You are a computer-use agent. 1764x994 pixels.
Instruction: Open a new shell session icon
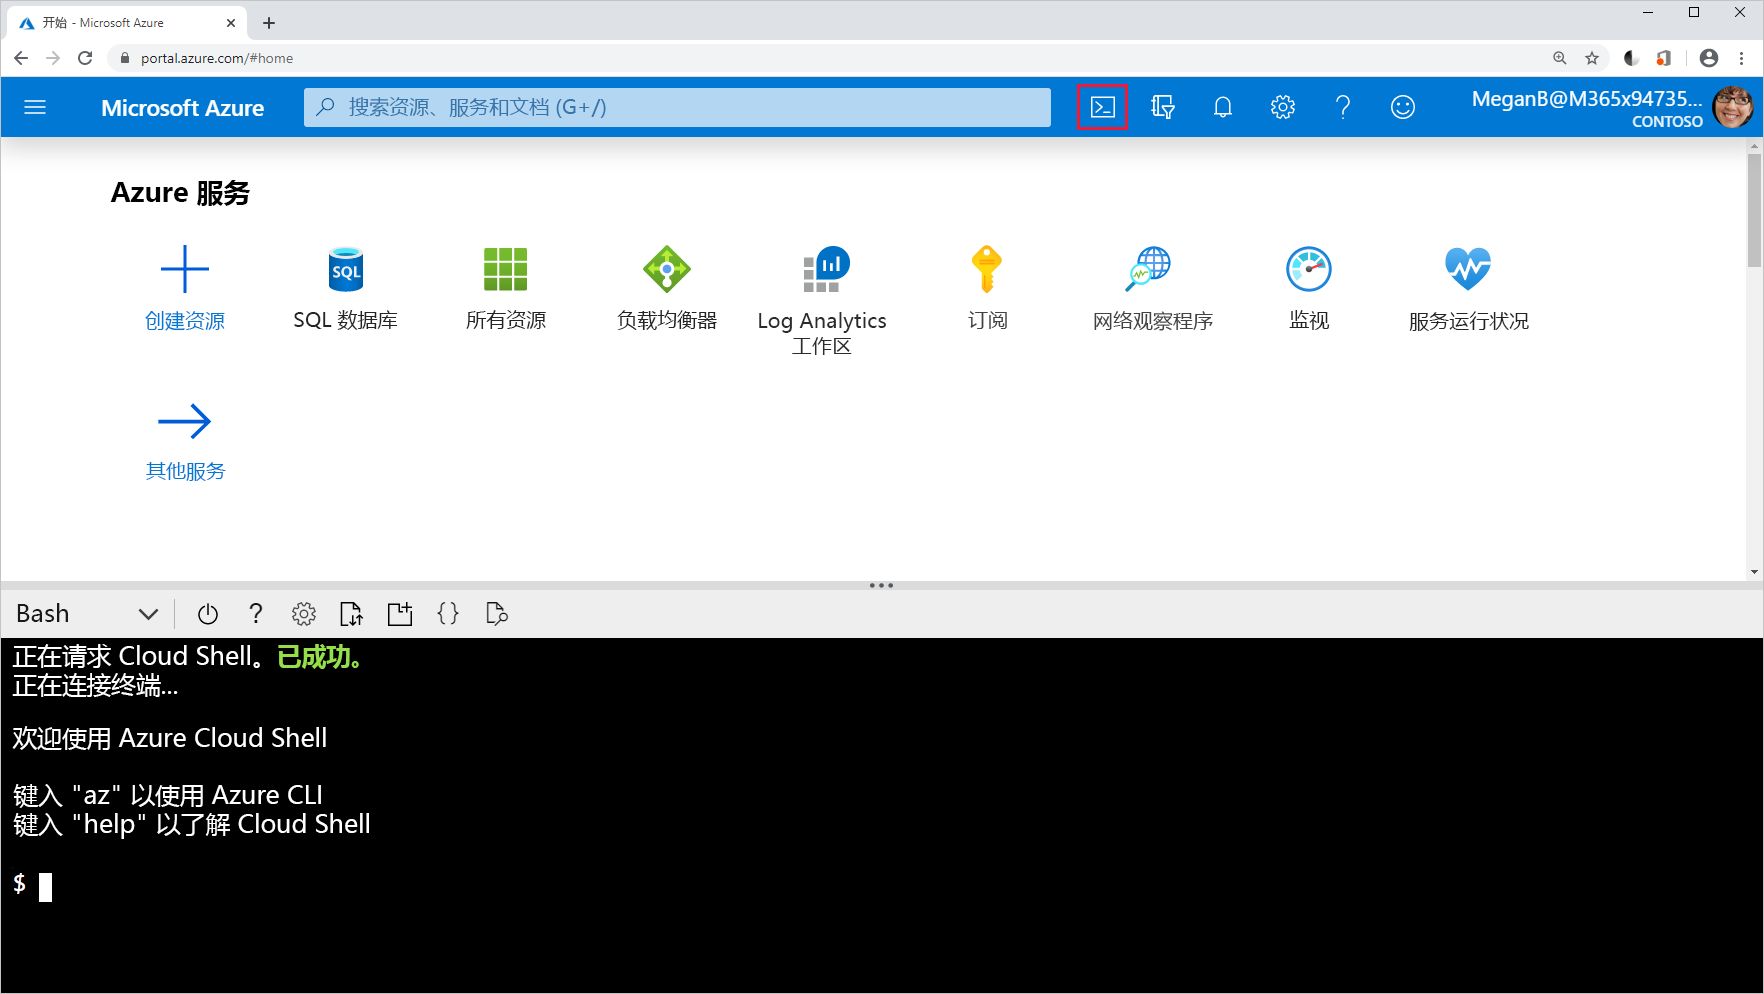(x=400, y=614)
